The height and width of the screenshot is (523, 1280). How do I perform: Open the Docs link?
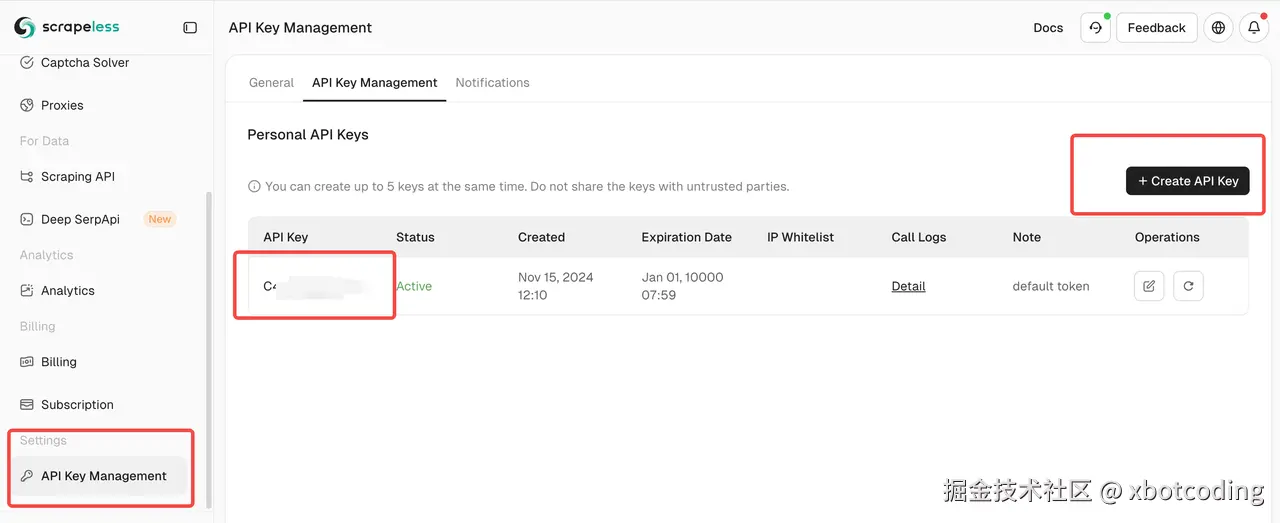pyautogui.click(x=1048, y=28)
